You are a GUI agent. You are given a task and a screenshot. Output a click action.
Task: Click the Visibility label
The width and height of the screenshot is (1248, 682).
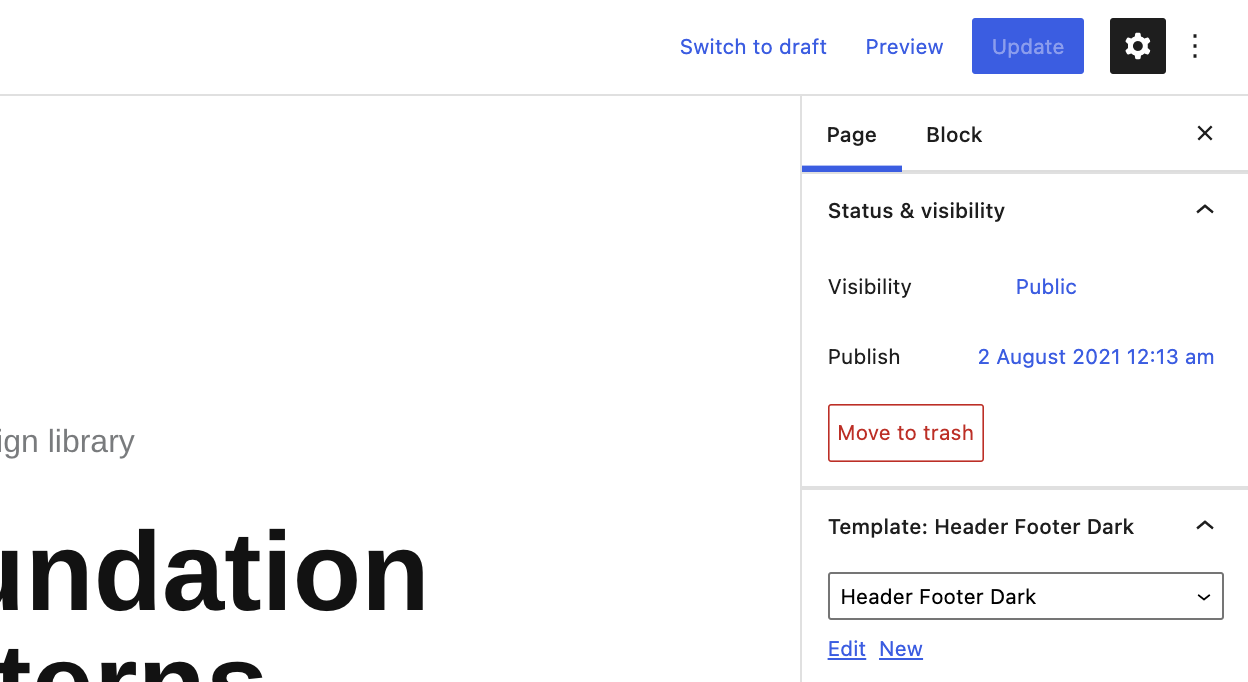tap(870, 287)
